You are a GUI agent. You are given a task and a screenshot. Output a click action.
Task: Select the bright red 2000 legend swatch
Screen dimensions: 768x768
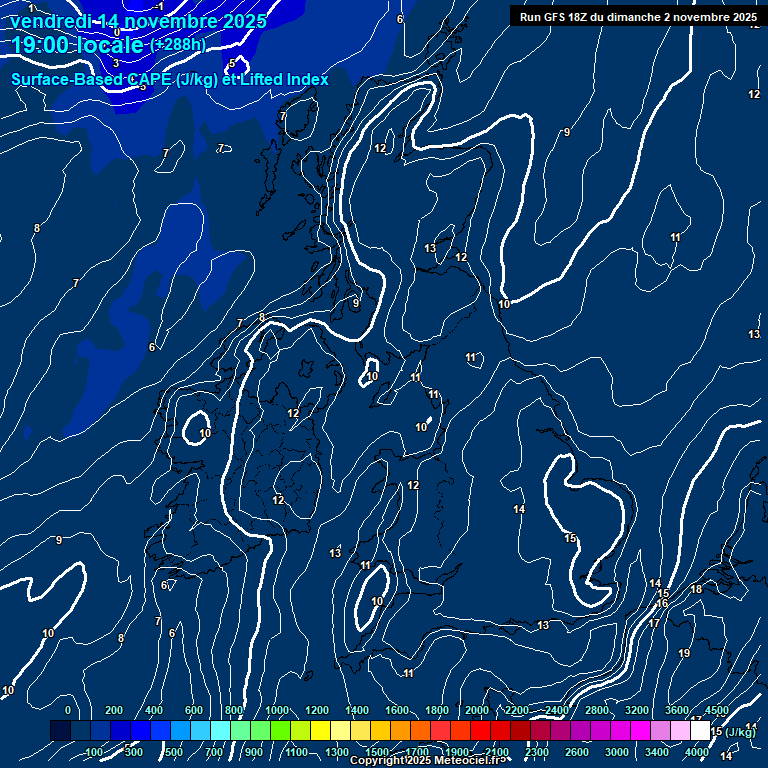480,732
